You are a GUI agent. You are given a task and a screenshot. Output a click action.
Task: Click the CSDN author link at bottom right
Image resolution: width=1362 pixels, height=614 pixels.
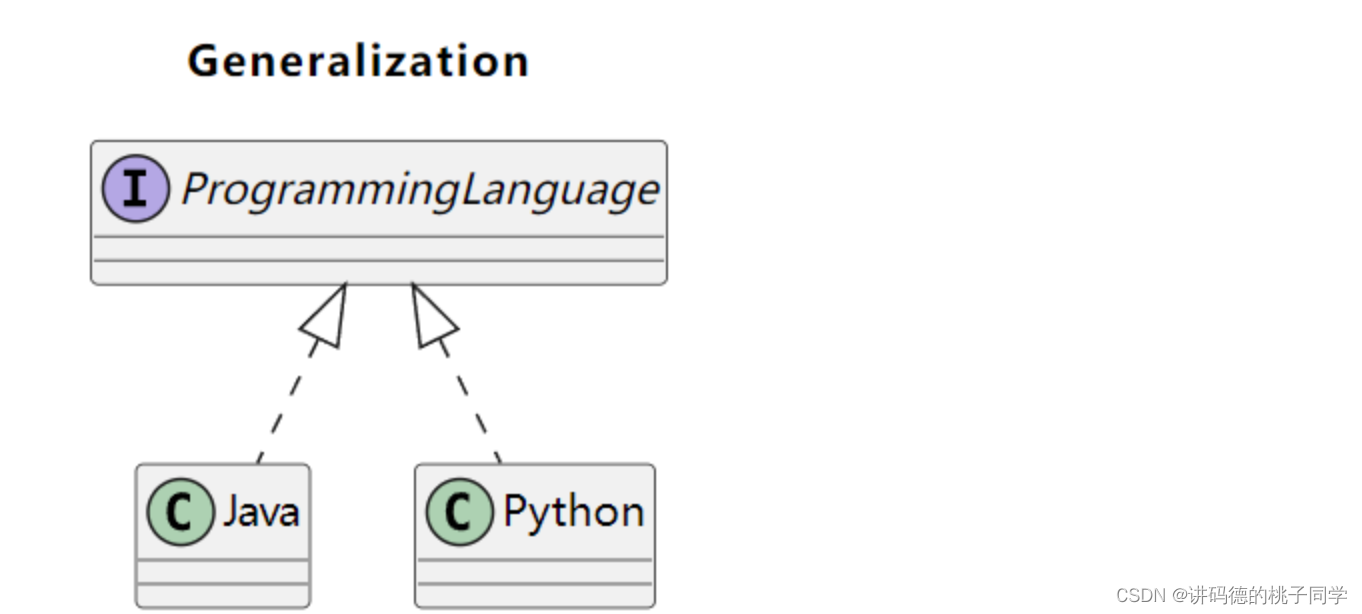tap(1230, 593)
